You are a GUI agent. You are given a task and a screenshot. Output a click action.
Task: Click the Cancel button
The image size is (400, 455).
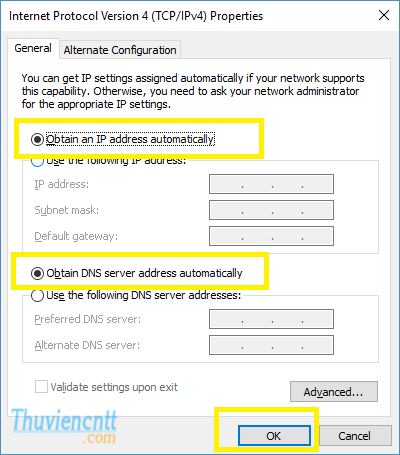pos(355,436)
